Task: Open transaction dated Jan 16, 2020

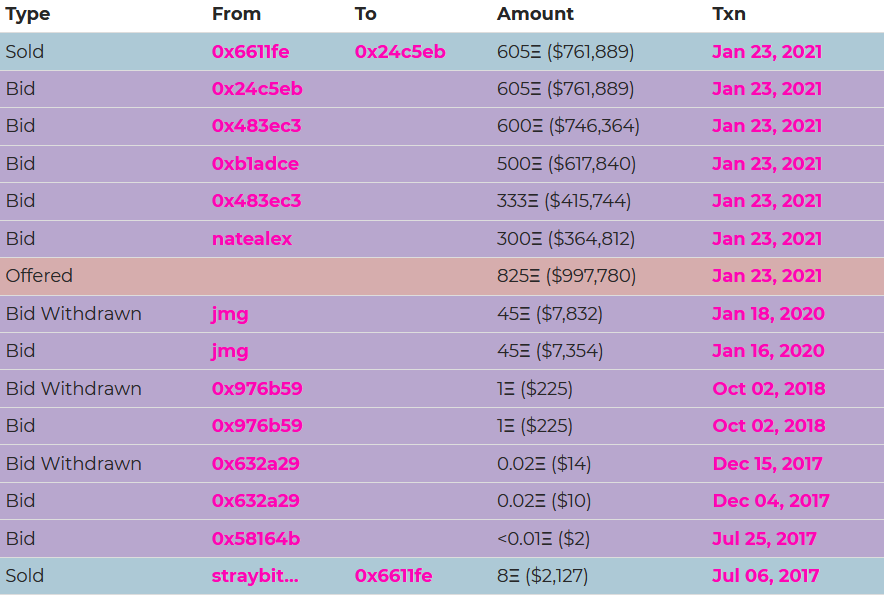Action: tap(768, 351)
